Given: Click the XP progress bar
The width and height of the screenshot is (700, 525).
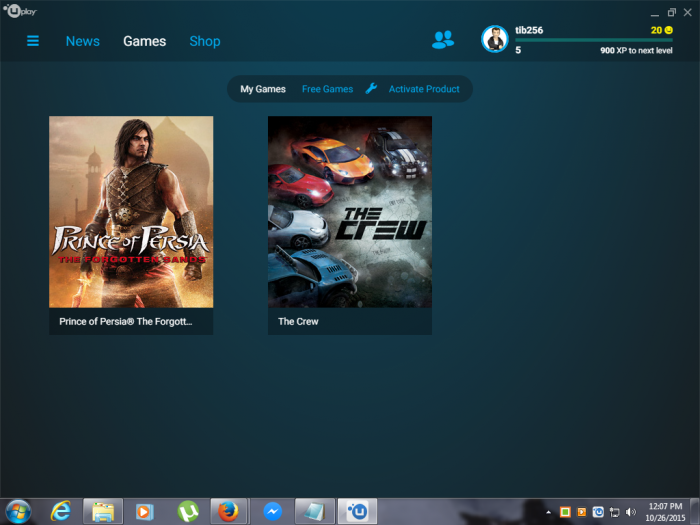Looking at the screenshot, I should (594, 40).
